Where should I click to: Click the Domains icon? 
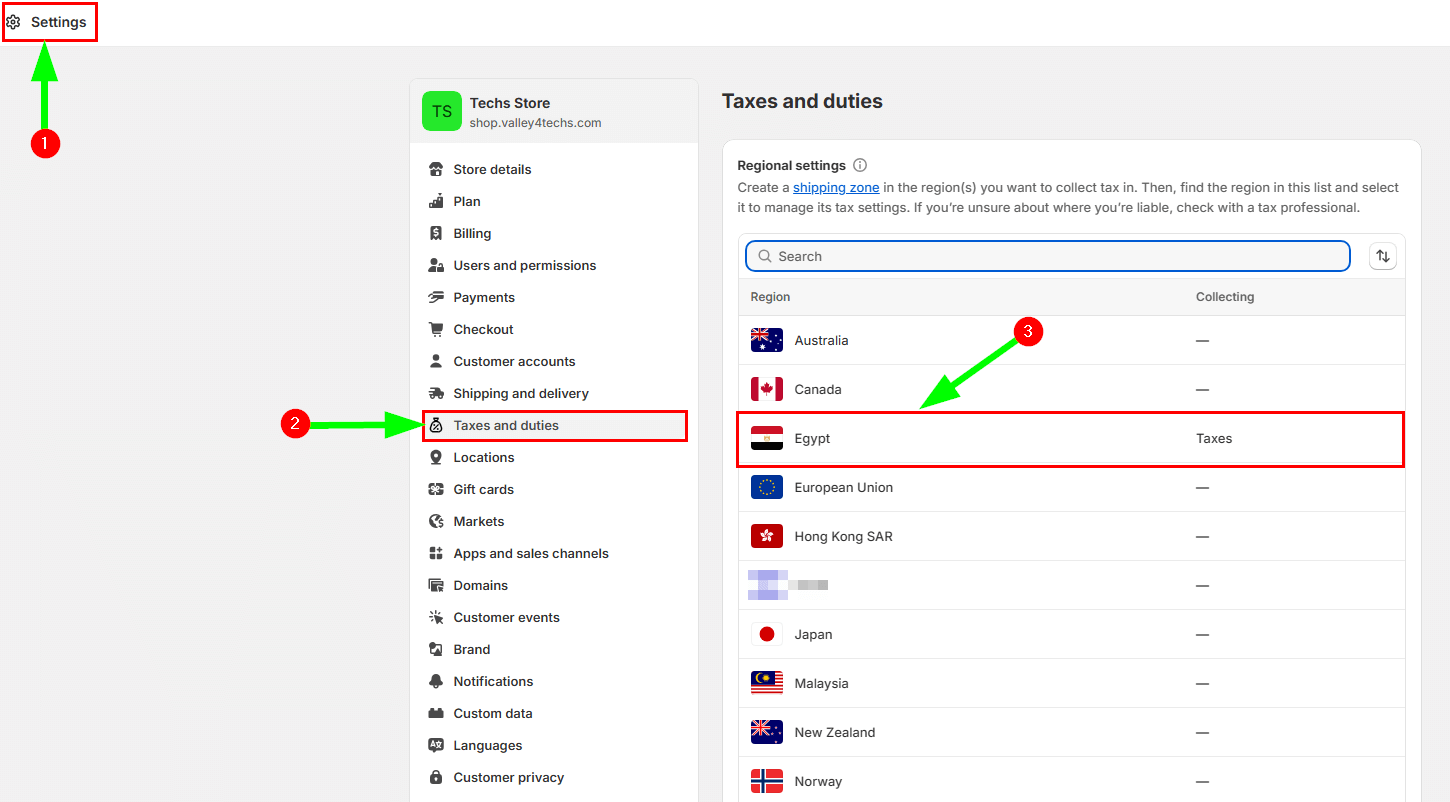point(436,585)
